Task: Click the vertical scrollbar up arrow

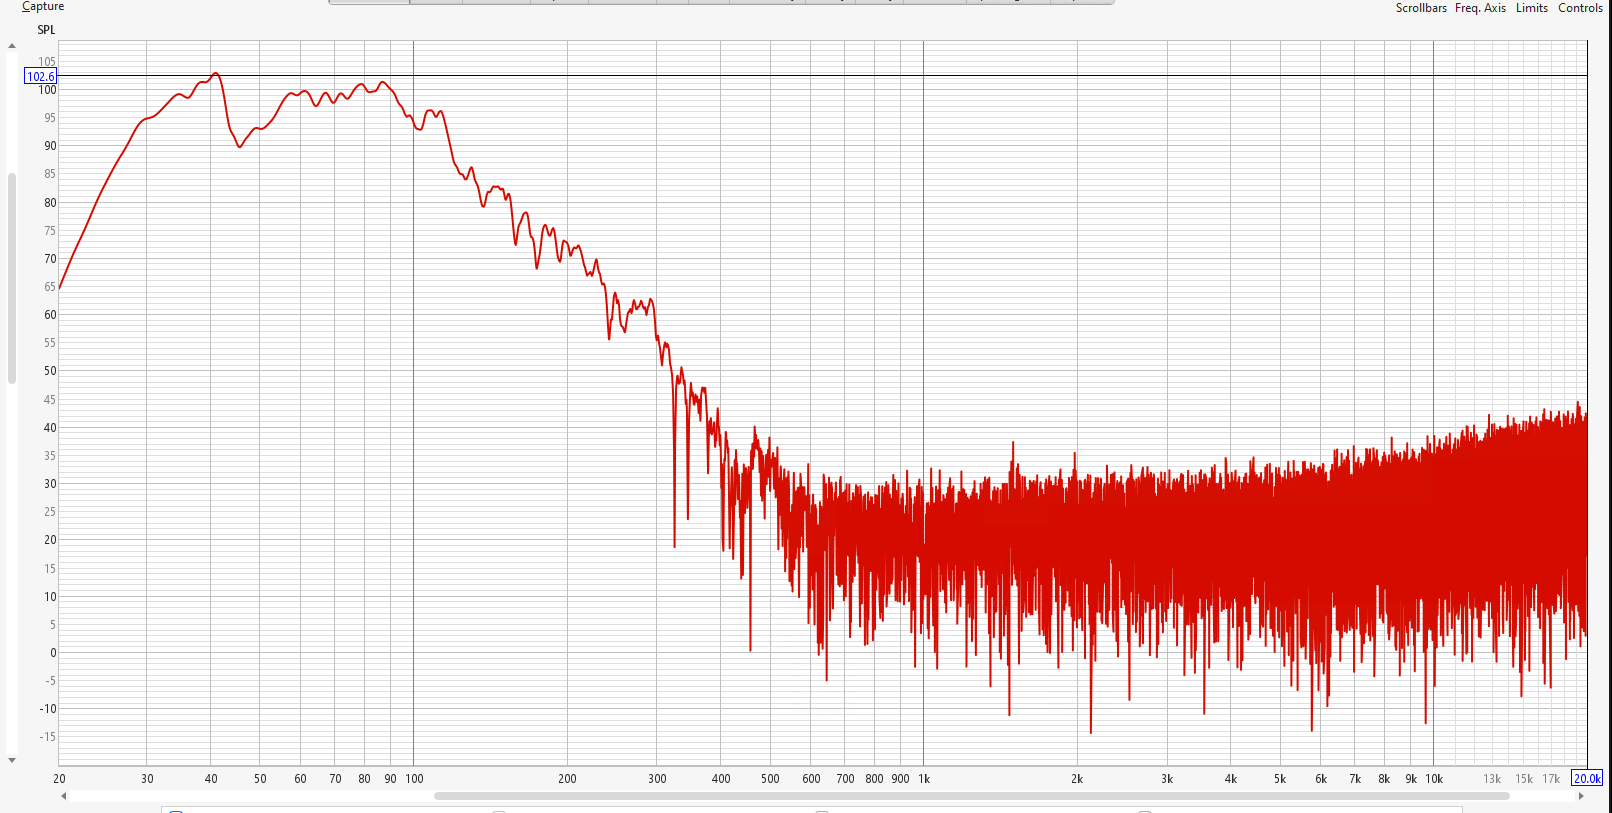Action: (12, 46)
